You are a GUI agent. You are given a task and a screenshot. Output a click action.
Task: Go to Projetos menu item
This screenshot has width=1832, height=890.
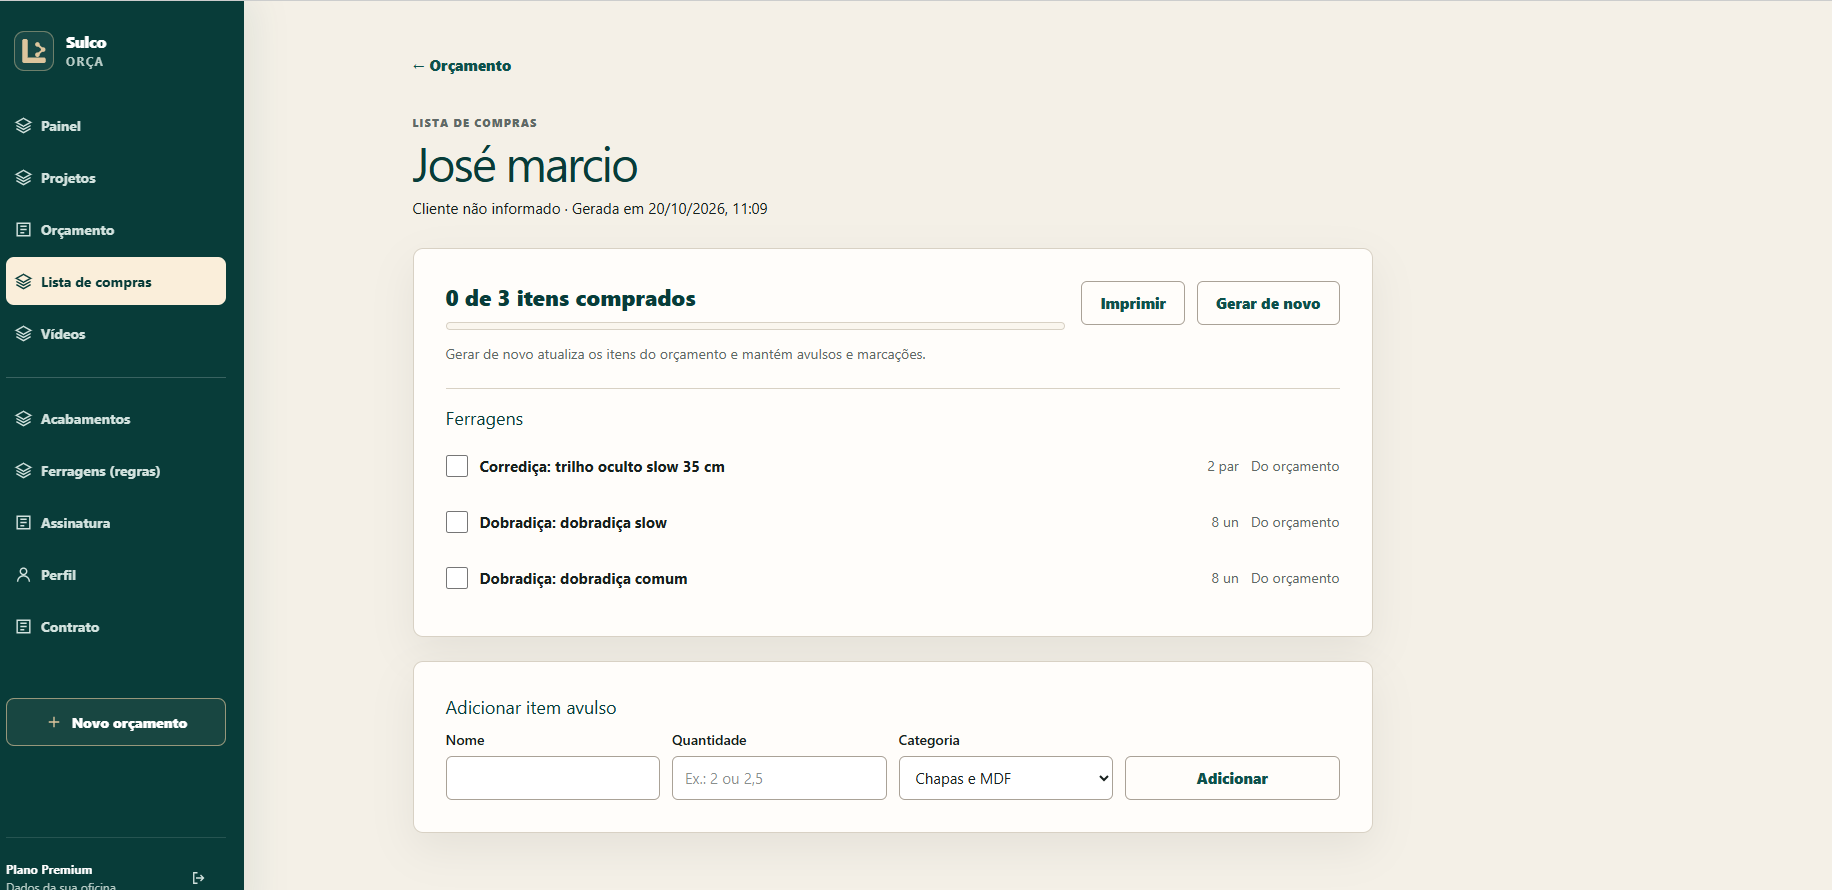coord(116,178)
